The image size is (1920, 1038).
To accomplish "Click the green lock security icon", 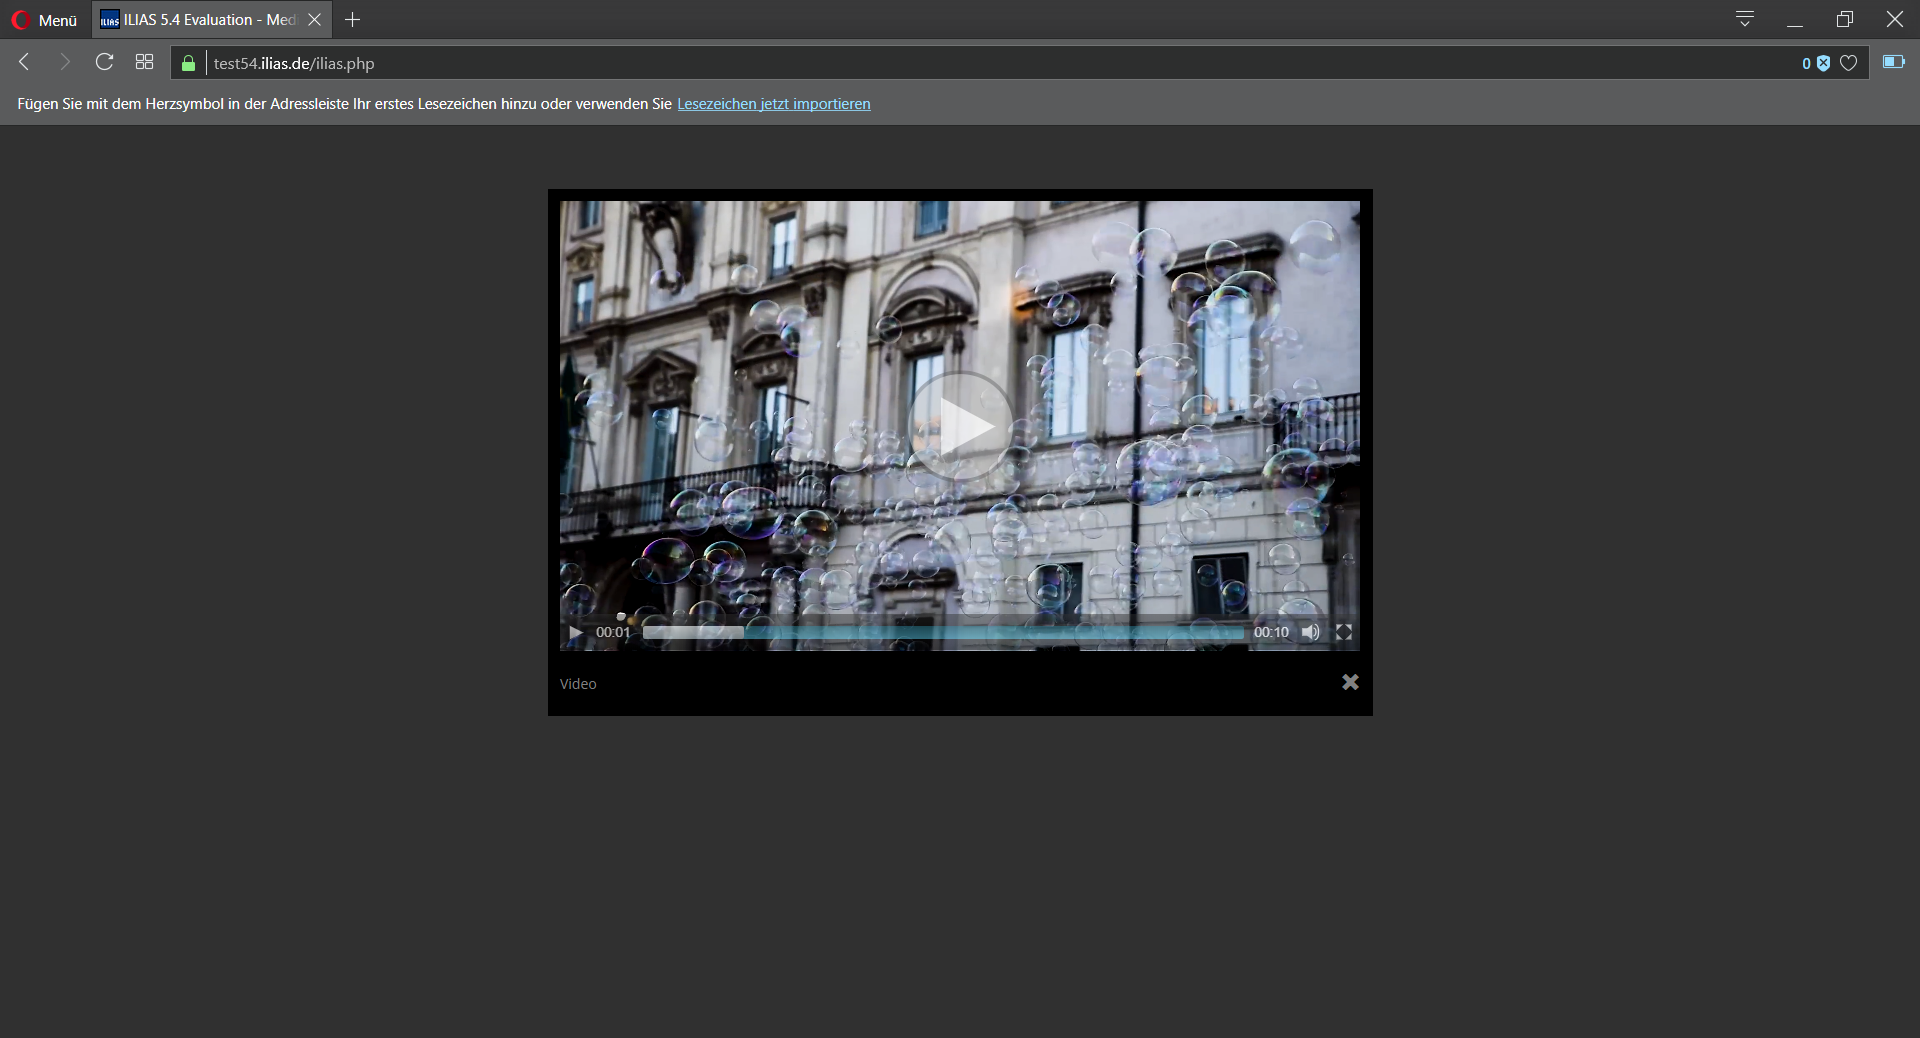I will 188,63.
